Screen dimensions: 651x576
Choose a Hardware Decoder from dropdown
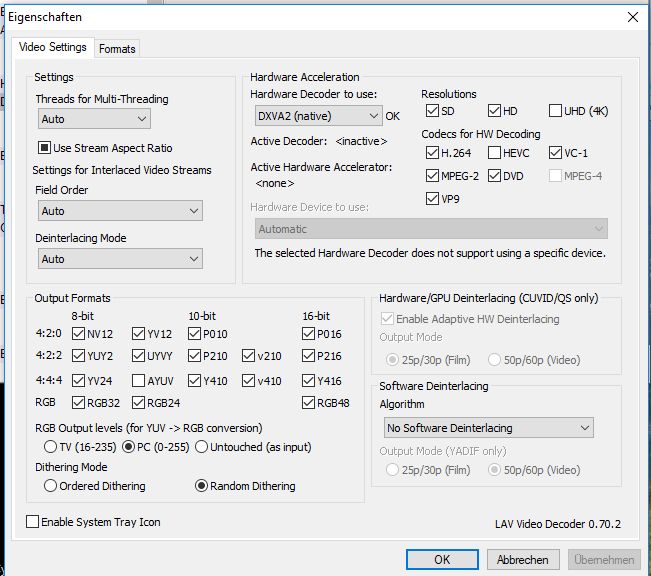(316, 116)
